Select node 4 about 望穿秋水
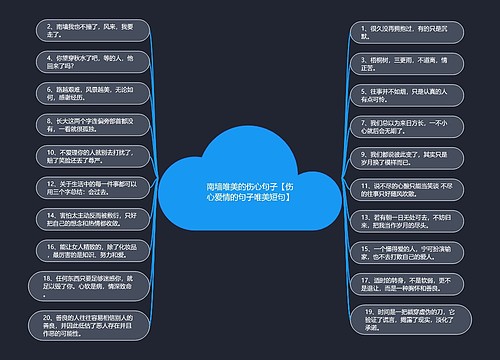The height and width of the screenshot is (360, 500). (93, 62)
